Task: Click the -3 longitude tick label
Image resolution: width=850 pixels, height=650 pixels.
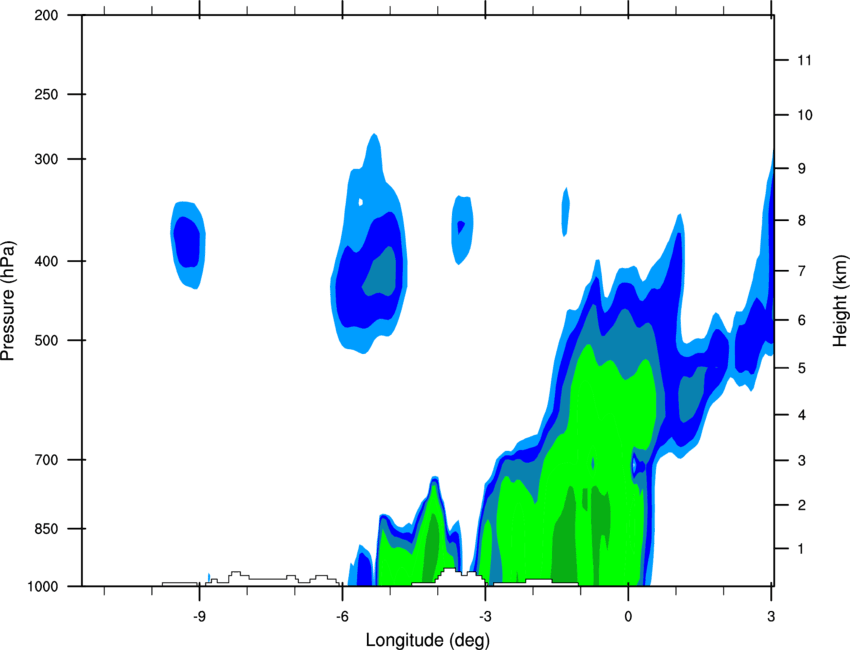Action: 485,616
